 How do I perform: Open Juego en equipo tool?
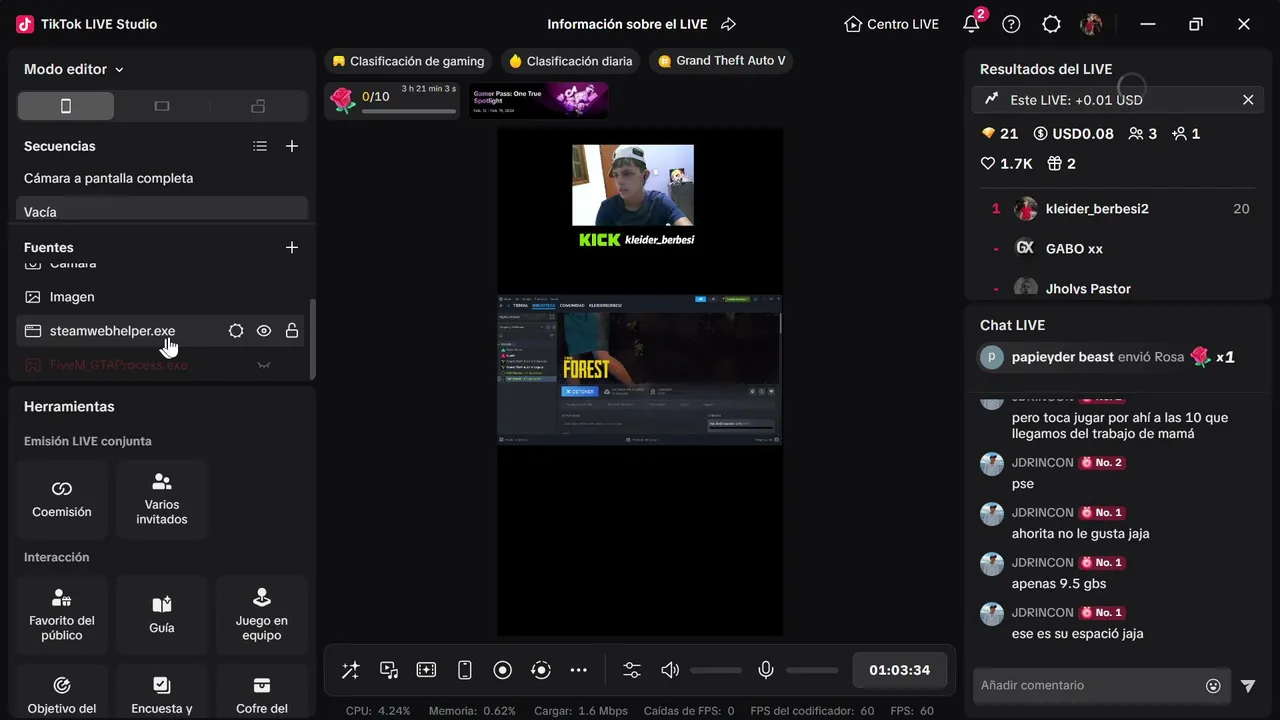click(262, 615)
